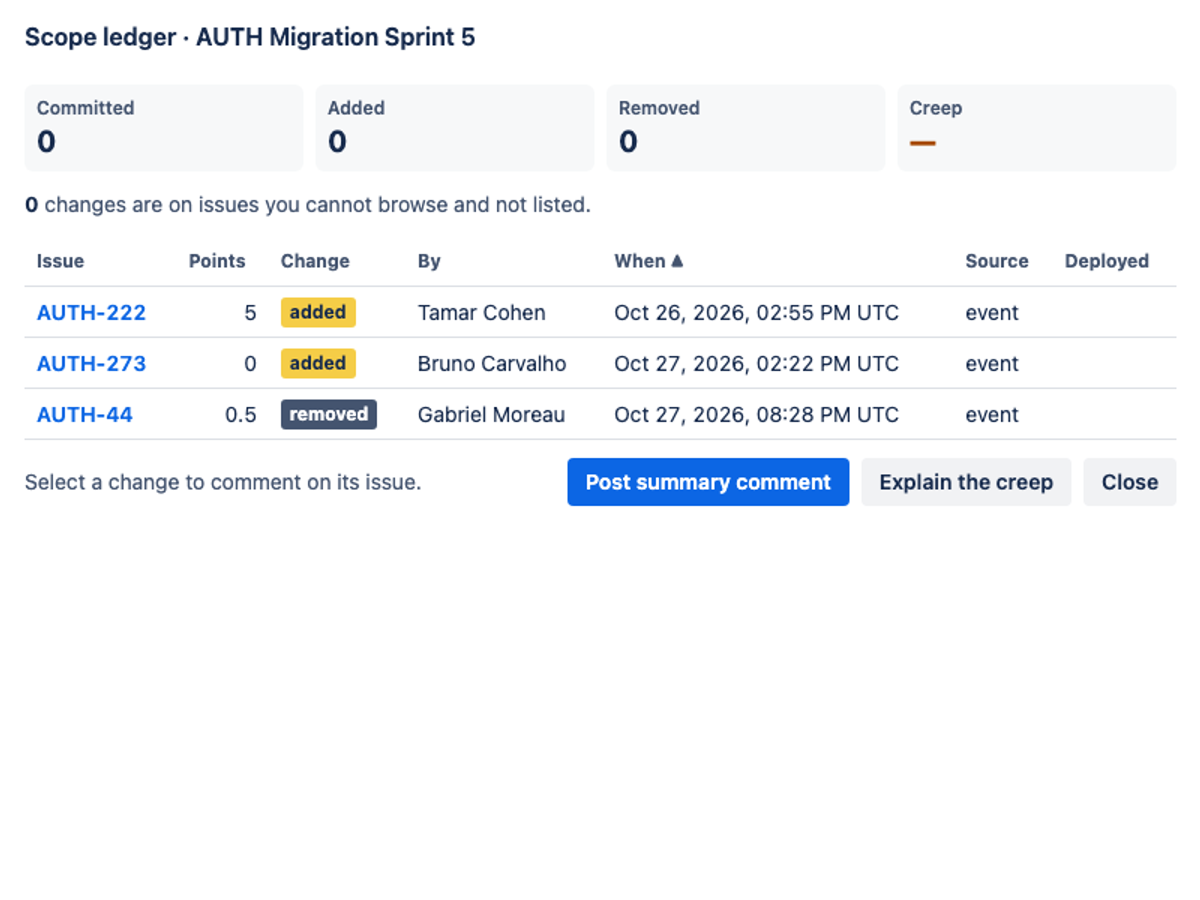Click the 5 points value for AUTH-222
1200x900 pixels.
pyautogui.click(x=250, y=312)
